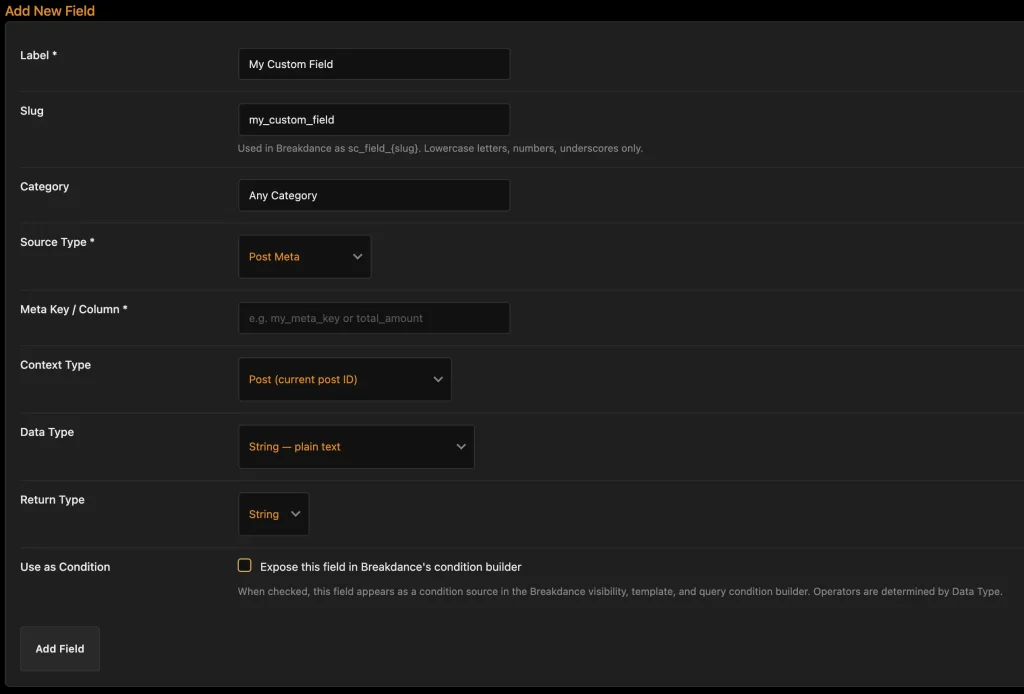1024x694 pixels.
Task: Open the Return Type dropdown
Action: coord(274,514)
